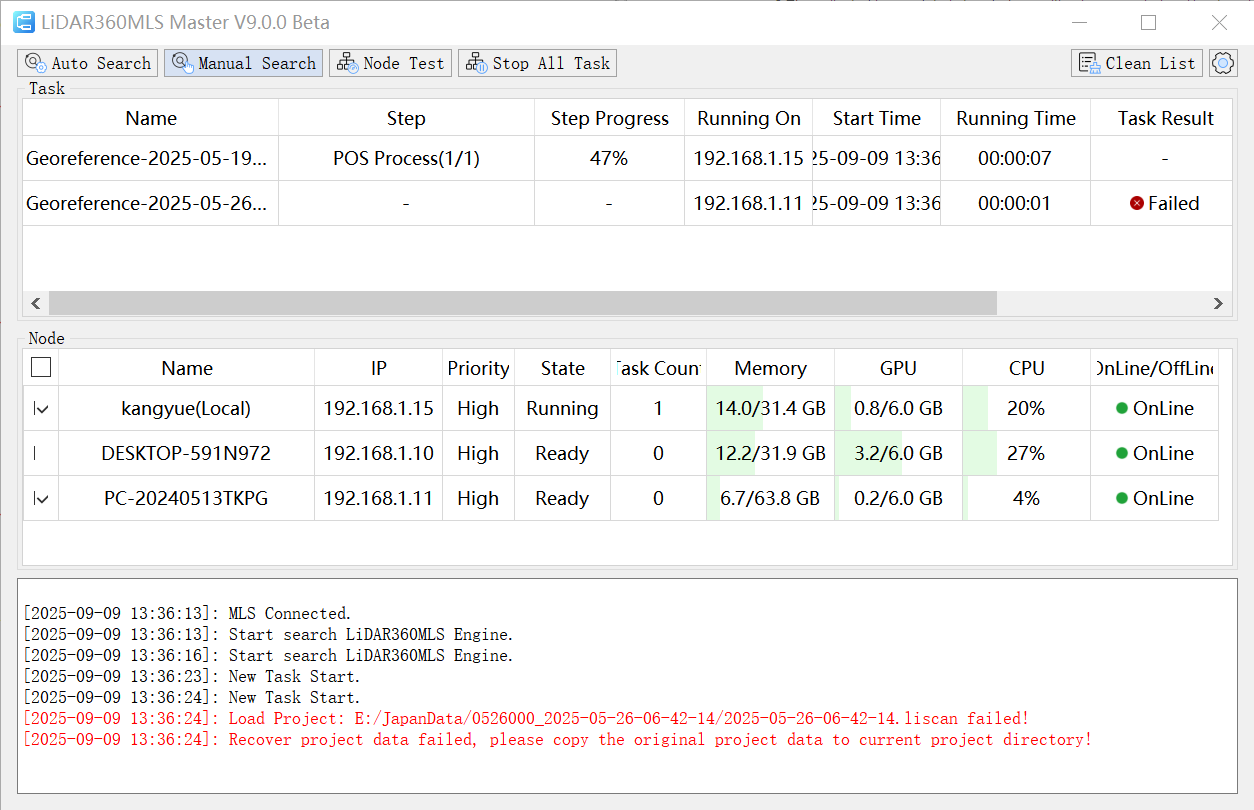1254x810 pixels.
Task: Toggle the PC-20240513TKPG node checkbox
Action: click(41, 498)
